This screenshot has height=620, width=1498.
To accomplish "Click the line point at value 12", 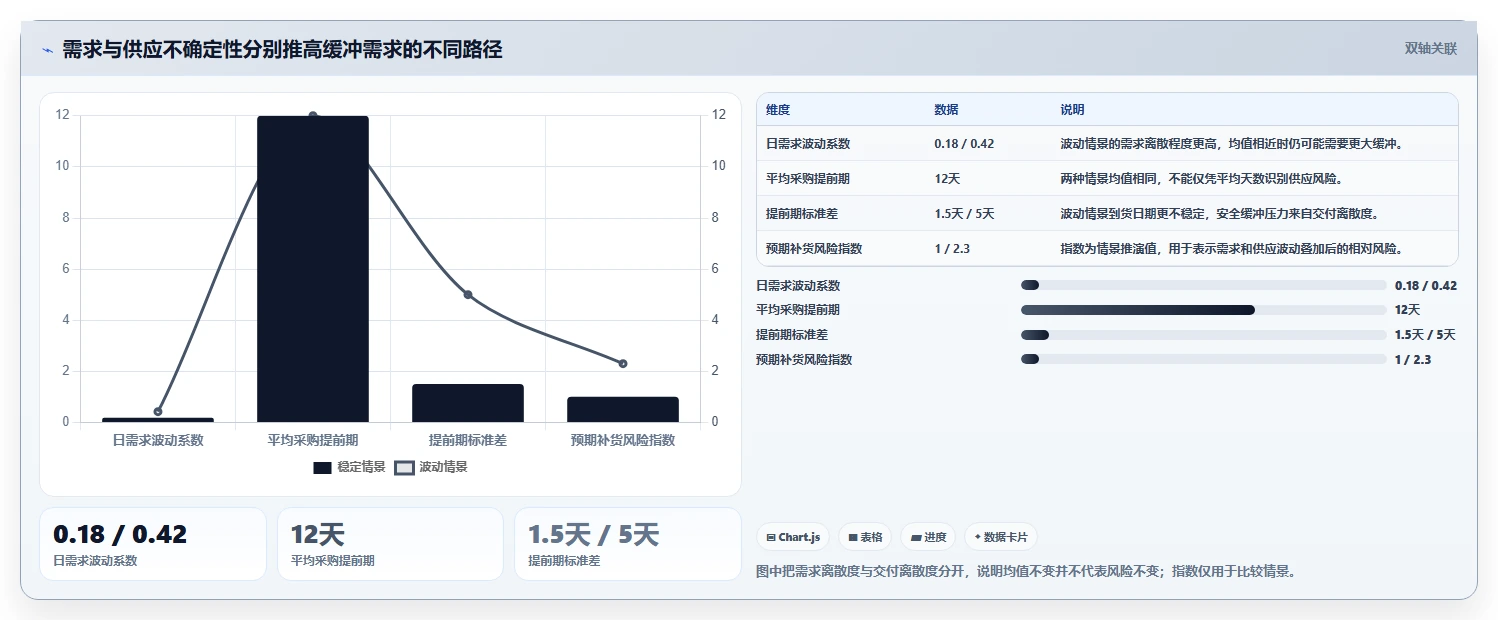I will [x=313, y=116].
